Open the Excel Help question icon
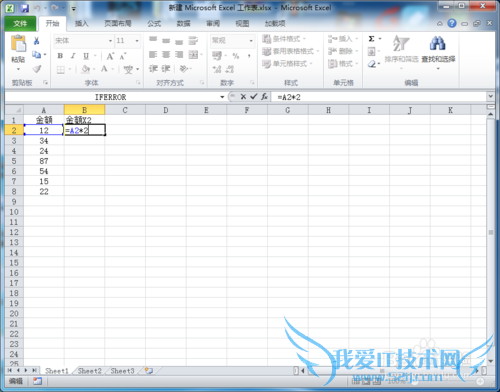Image resolution: width=500 pixels, height=392 pixels. click(452, 23)
